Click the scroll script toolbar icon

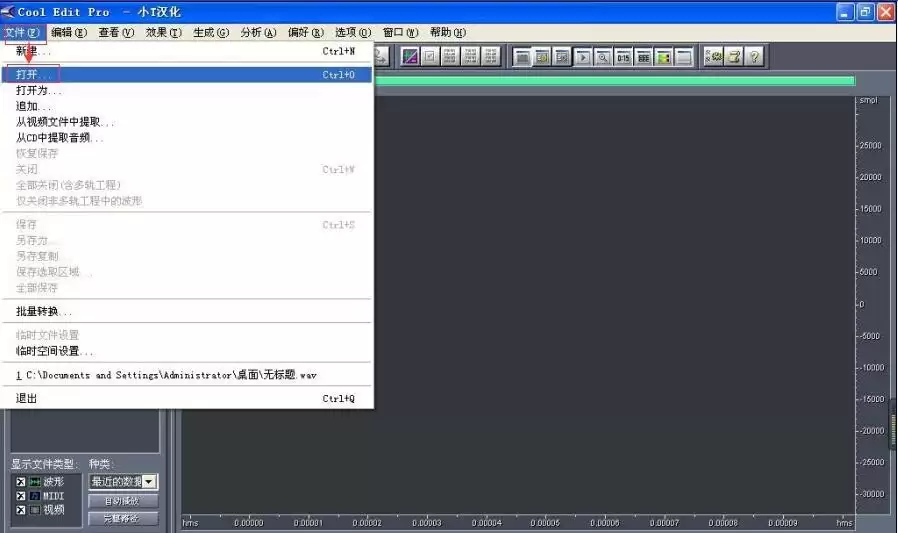click(734, 57)
